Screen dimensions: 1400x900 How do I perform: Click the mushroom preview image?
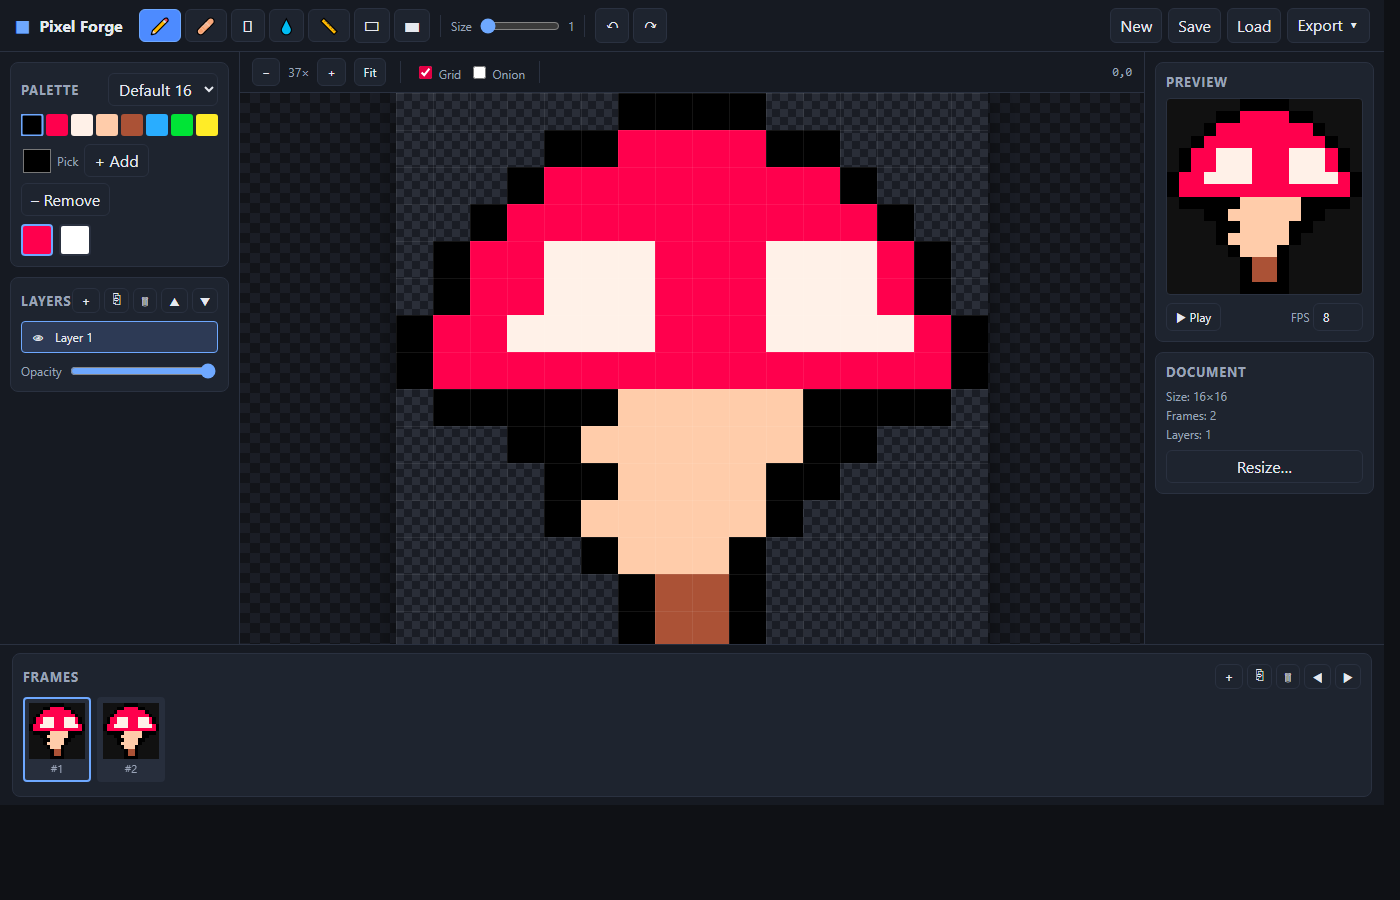(x=1264, y=196)
